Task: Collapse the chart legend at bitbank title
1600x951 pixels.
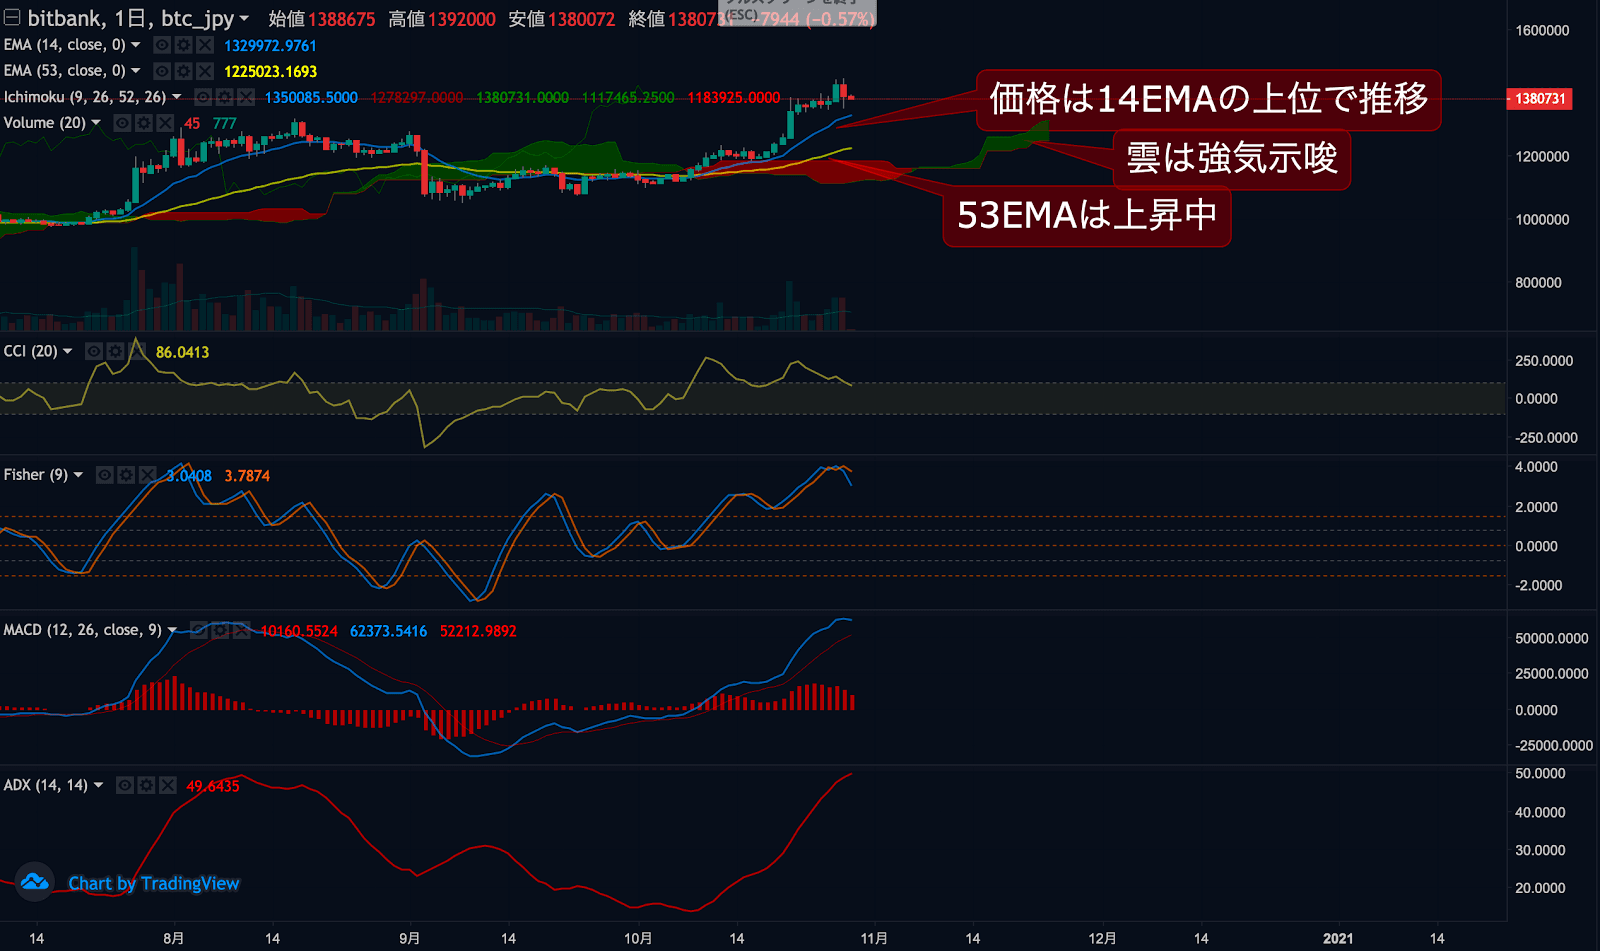Action: [12, 18]
